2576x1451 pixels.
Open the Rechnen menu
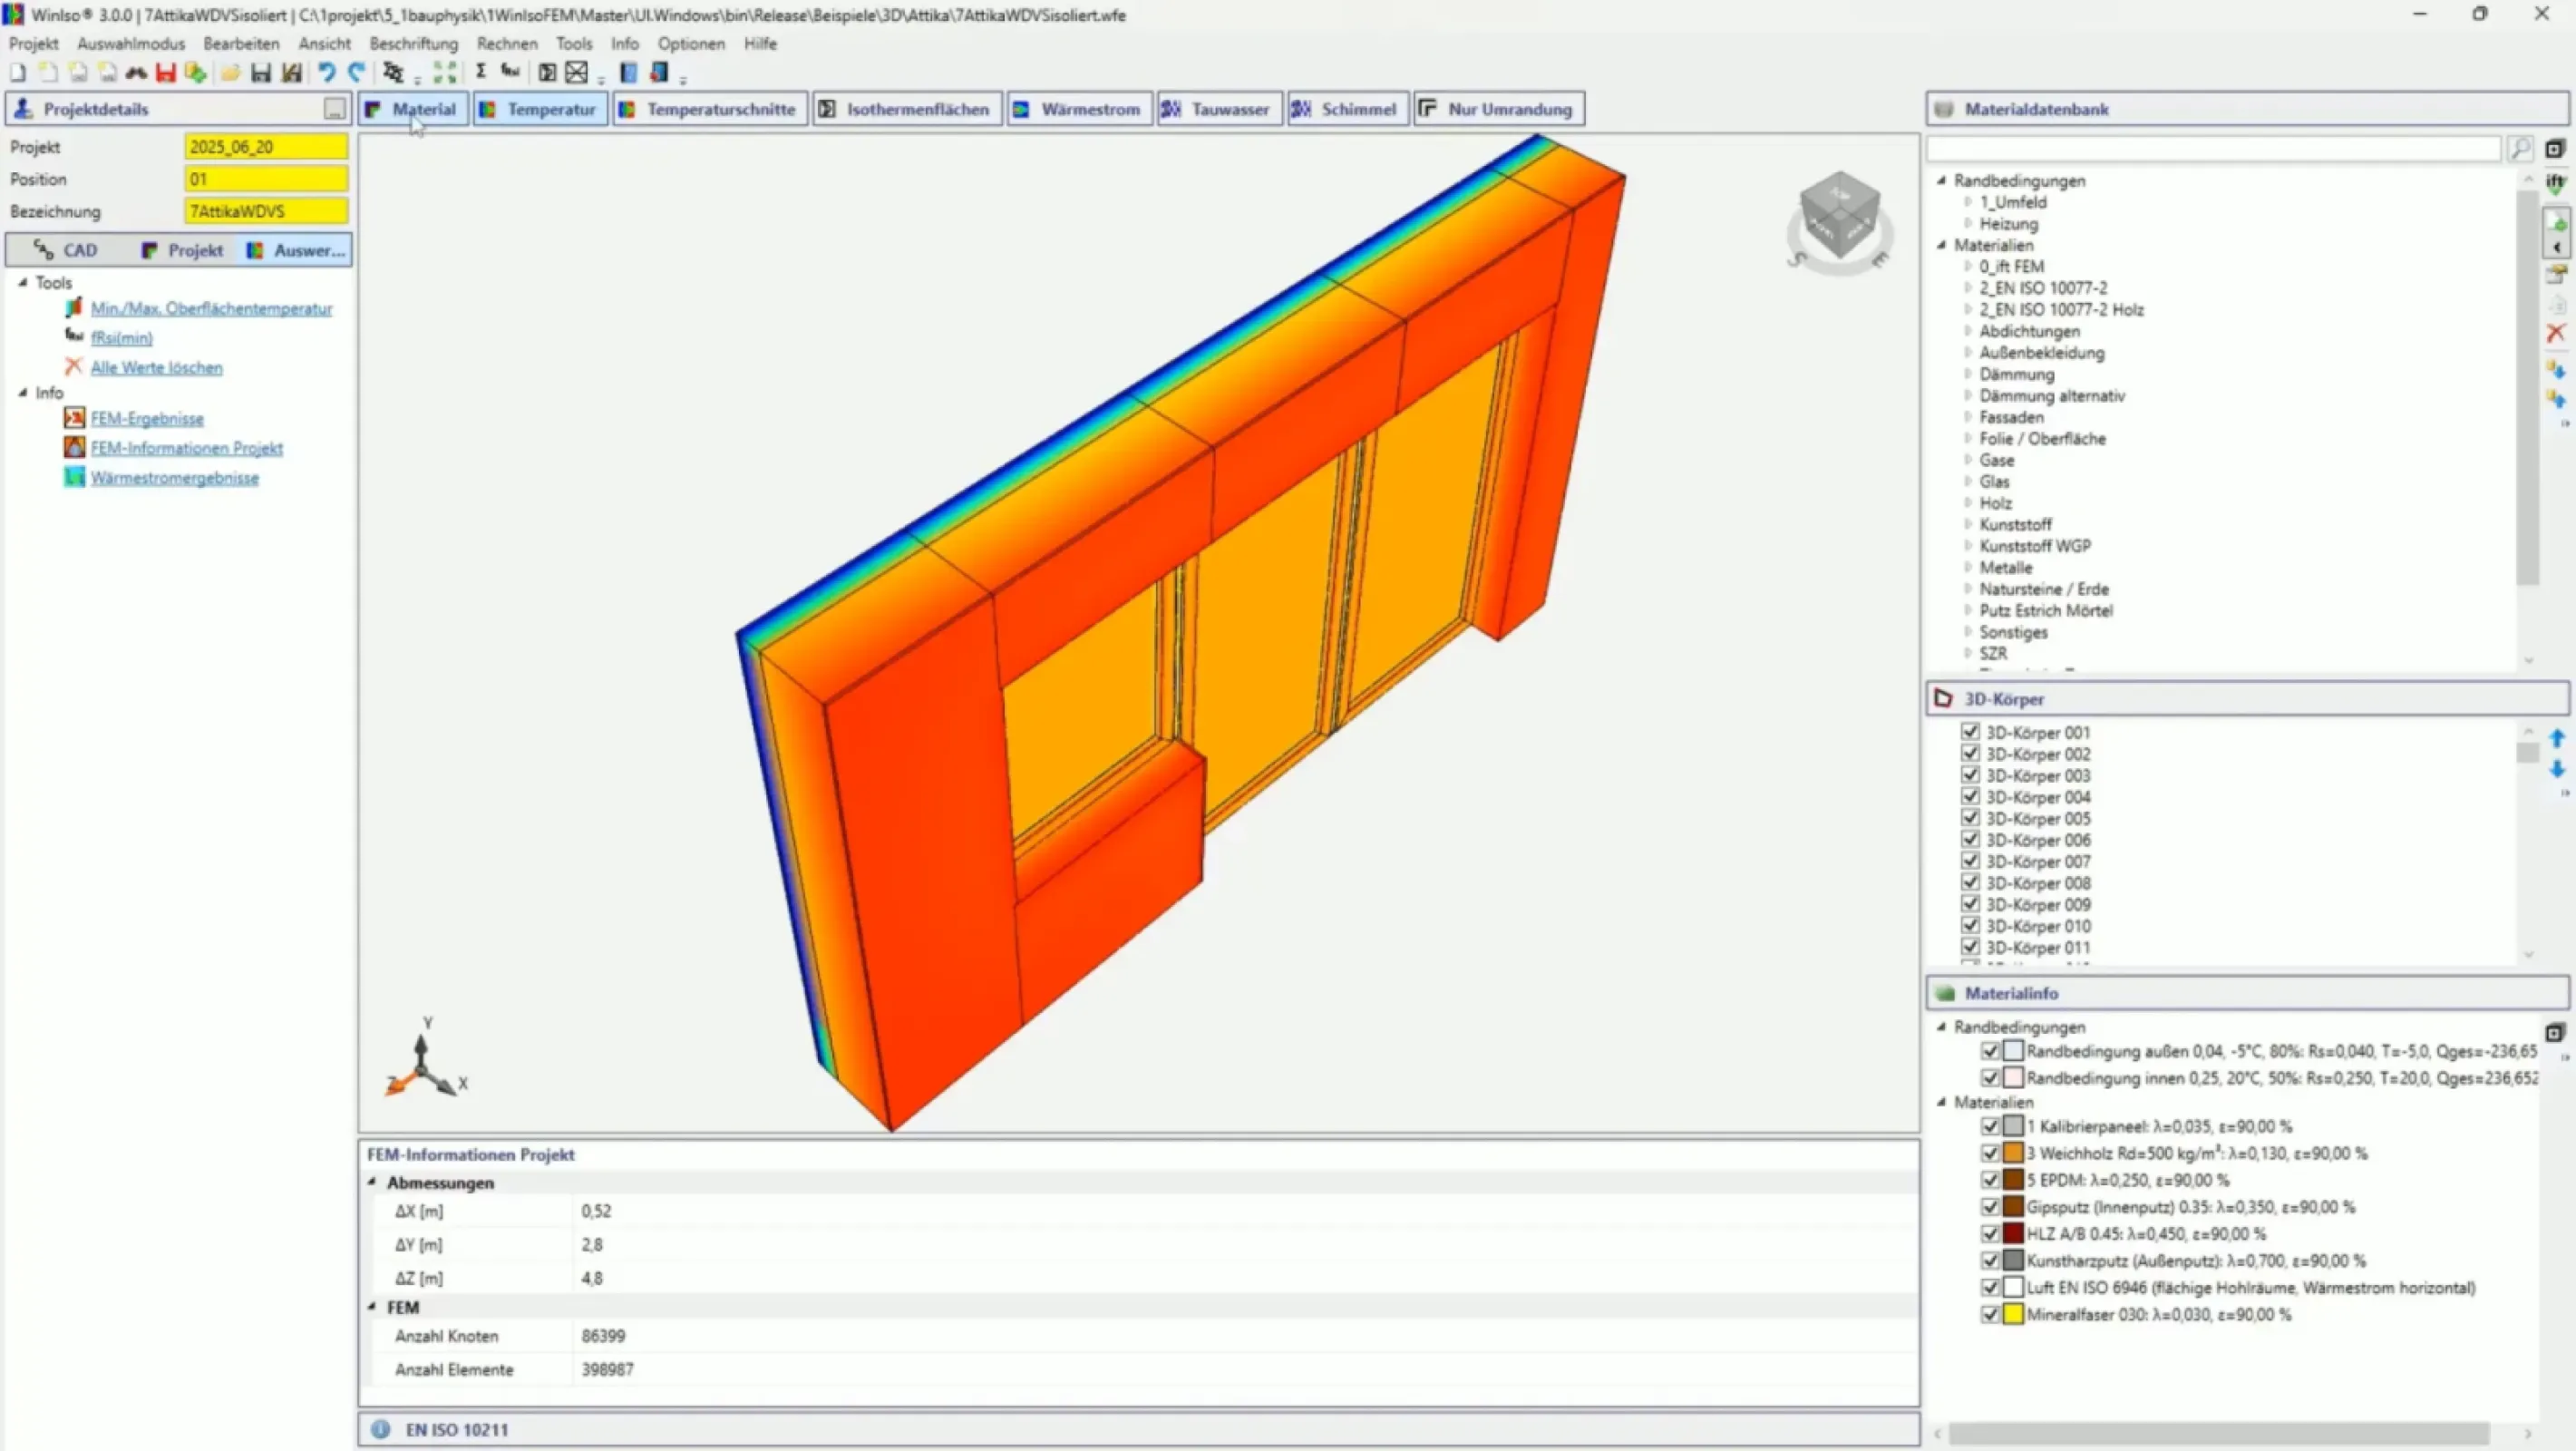507,43
